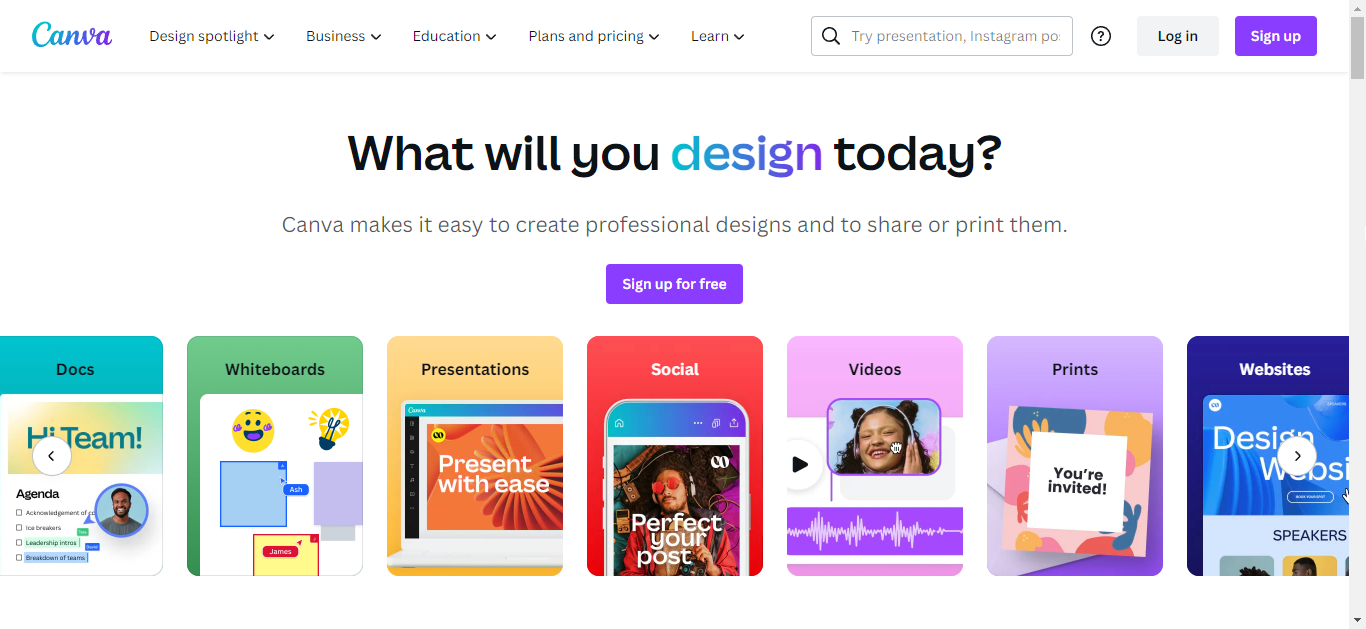Click the Log in button
Image resolution: width=1366 pixels, height=629 pixels.
pyautogui.click(x=1177, y=36)
